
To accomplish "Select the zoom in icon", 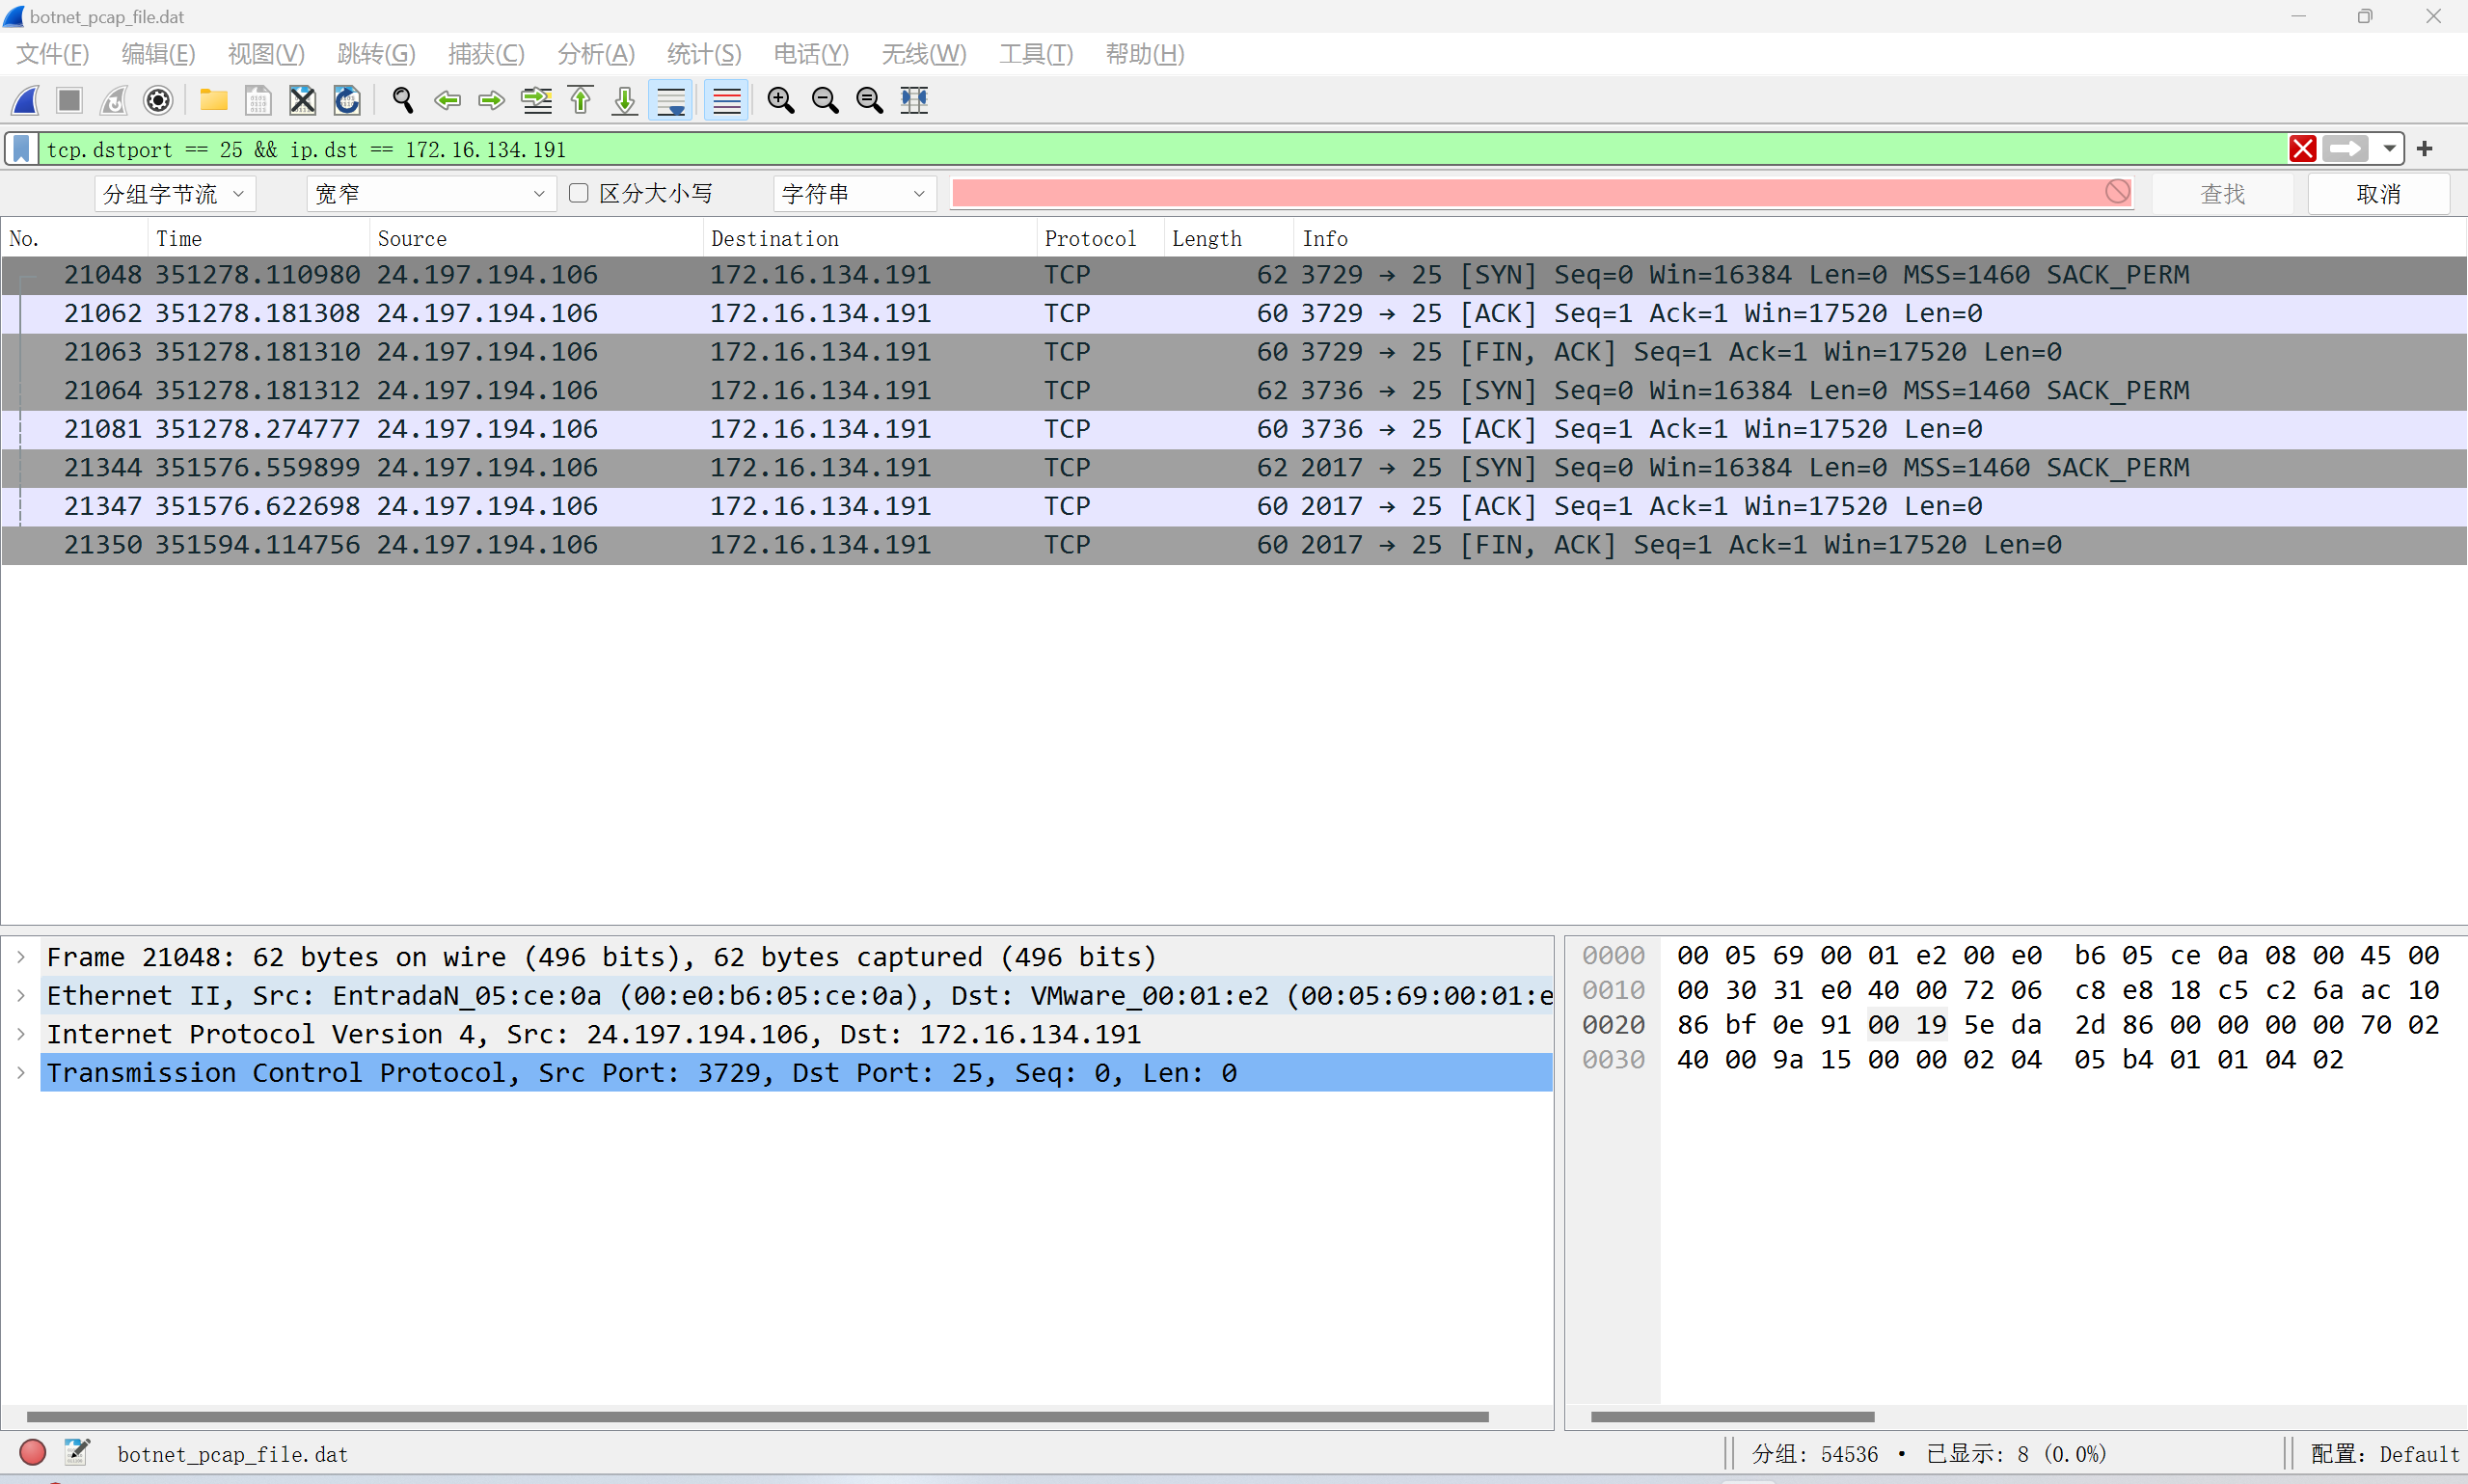I will click(x=779, y=98).
